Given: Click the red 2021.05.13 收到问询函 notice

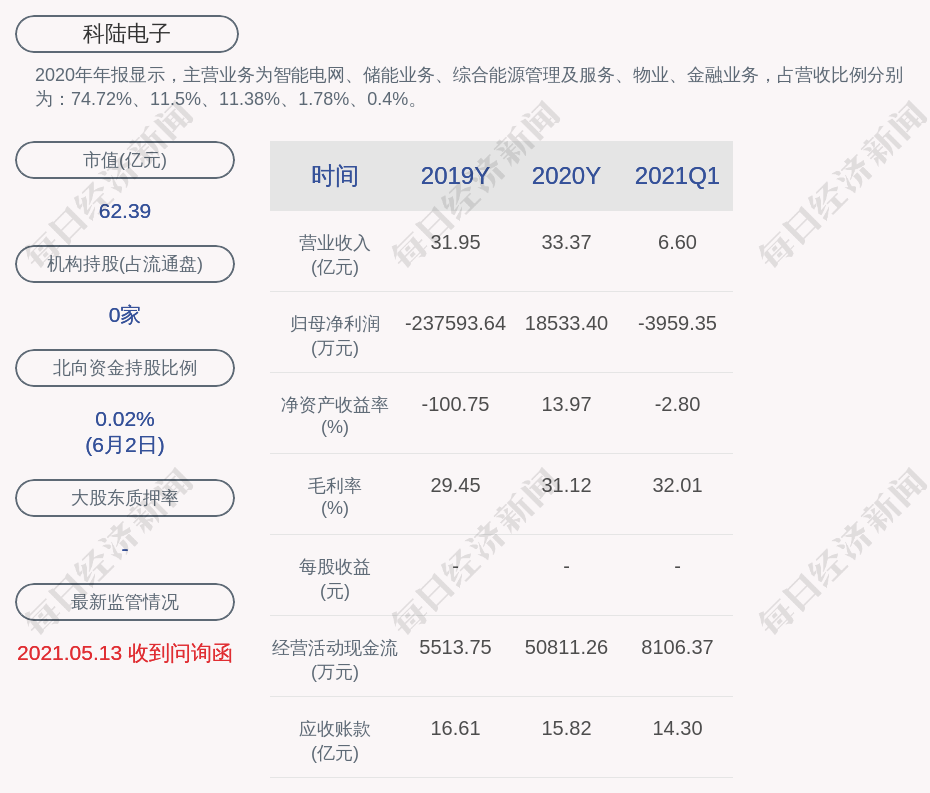Looking at the screenshot, I should point(125,653).
